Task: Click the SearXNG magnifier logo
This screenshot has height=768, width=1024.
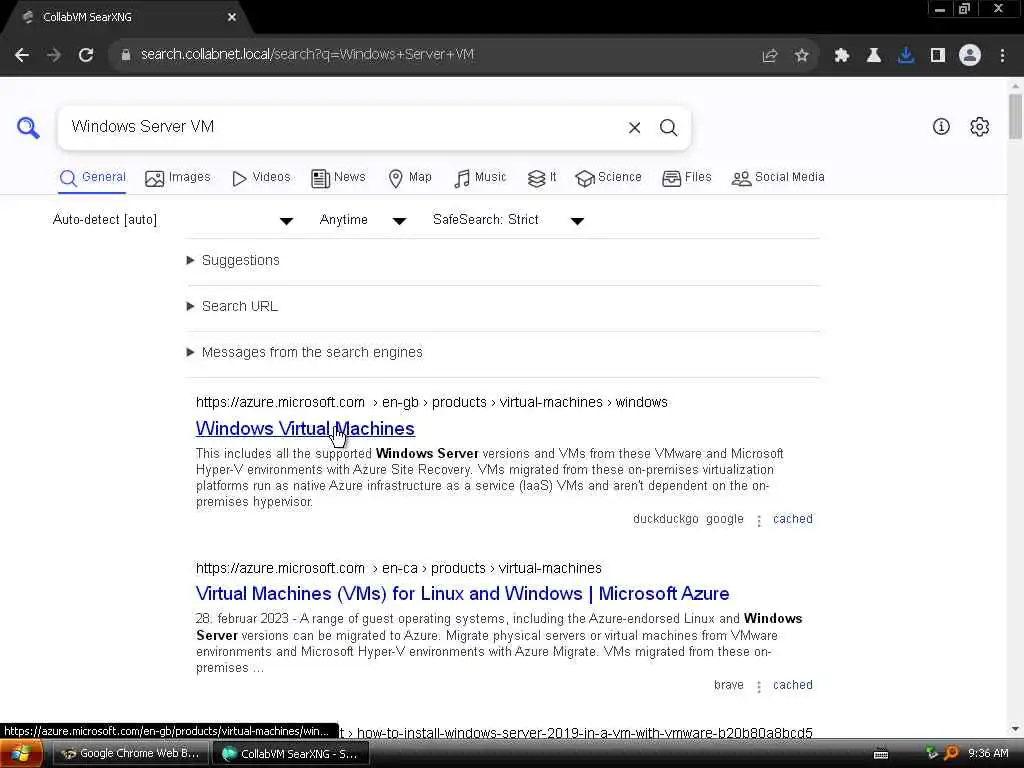Action: pos(28,127)
